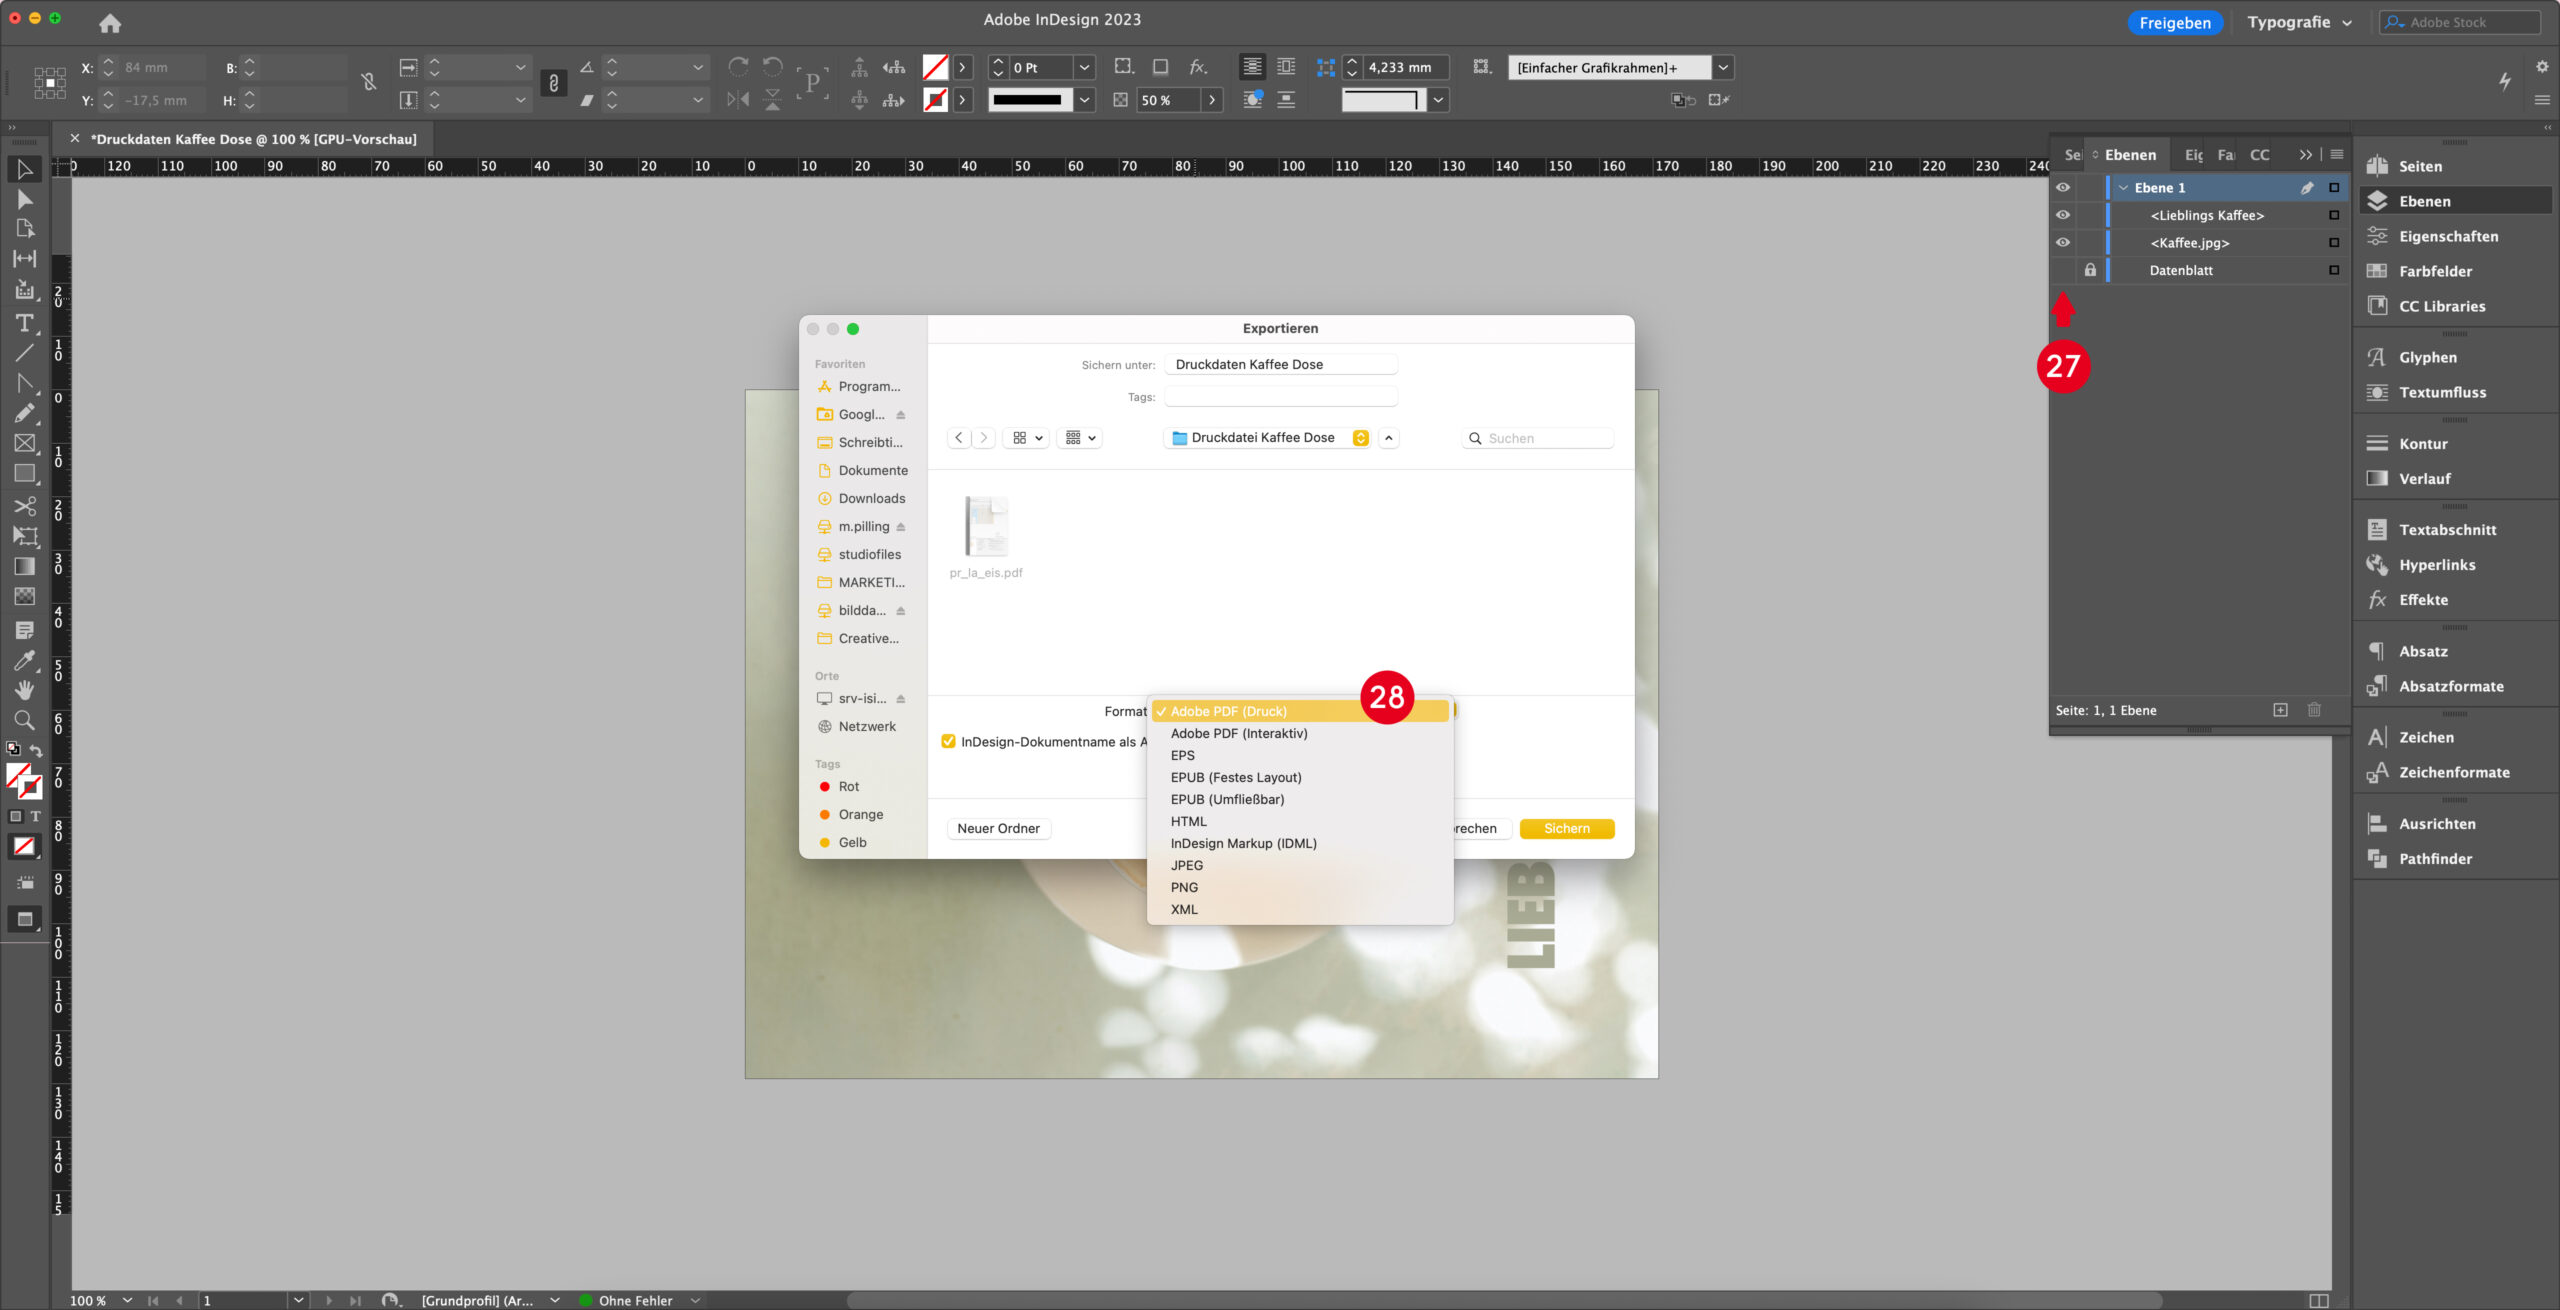Collapse the Ebene 1 layer group
Image resolution: width=2560 pixels, height=1310 pixels.
pos(2121,187)
